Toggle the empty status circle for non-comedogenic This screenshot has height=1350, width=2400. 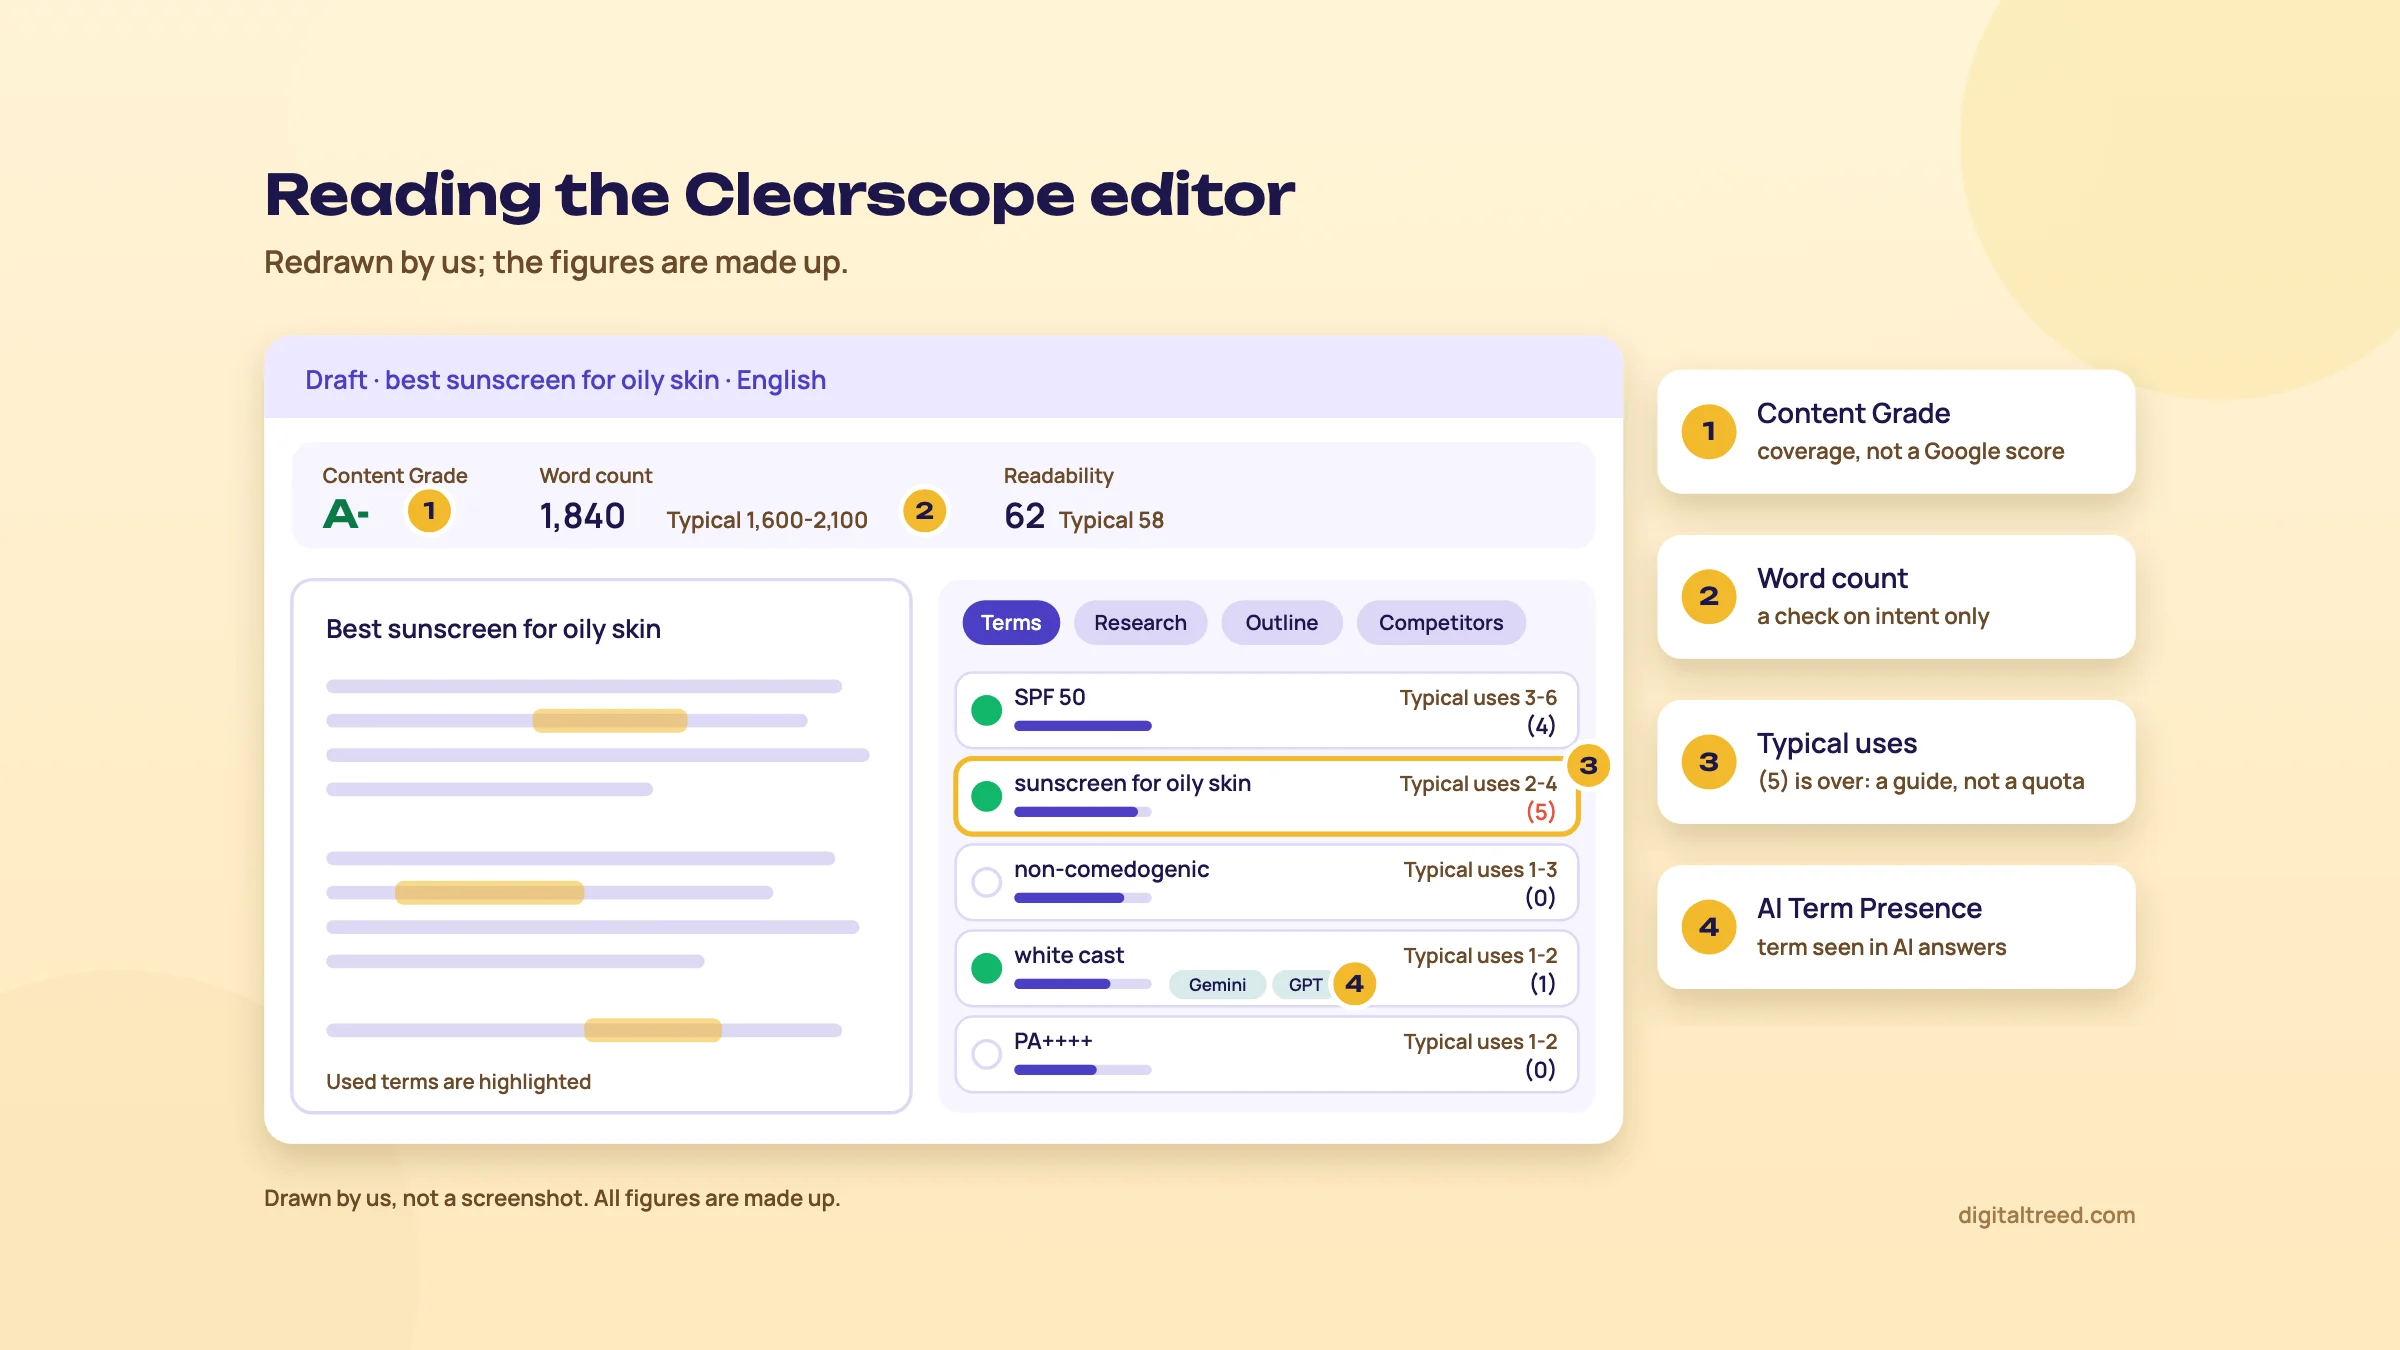pyautogui.click(x=987, y=882)
